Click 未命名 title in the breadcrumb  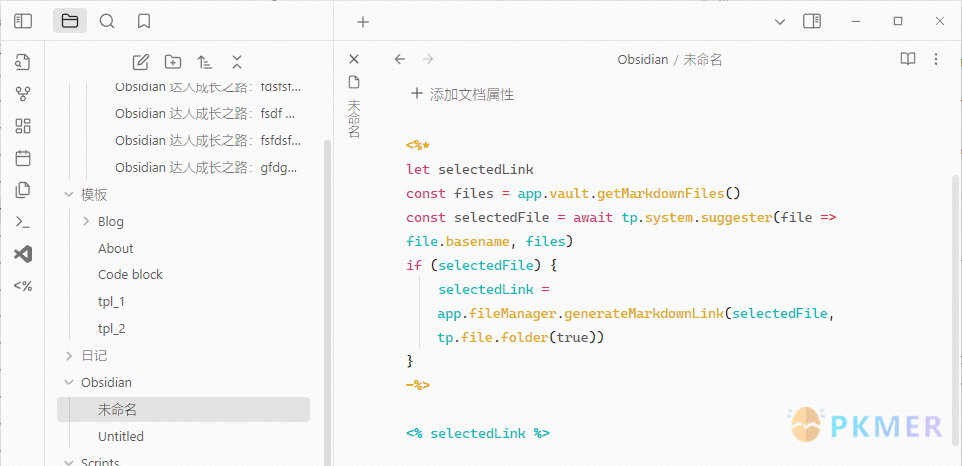[702, 59]
